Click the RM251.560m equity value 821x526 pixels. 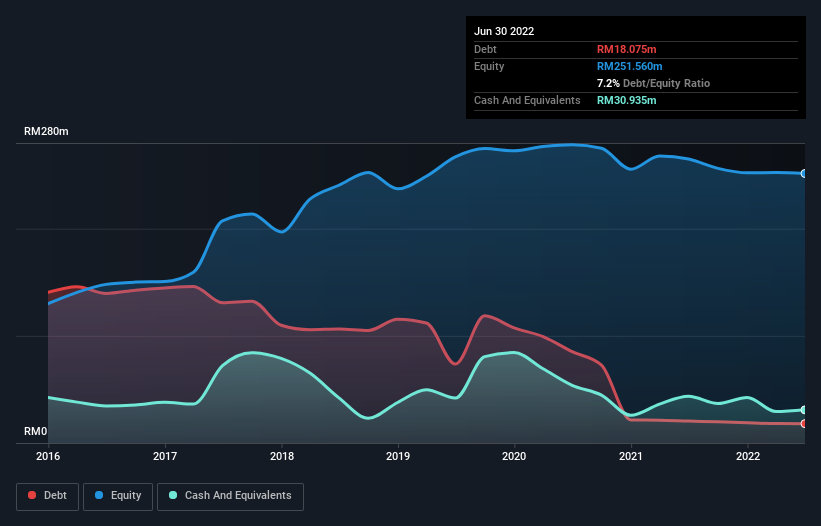pyautogui.click(x=630, y=66)
